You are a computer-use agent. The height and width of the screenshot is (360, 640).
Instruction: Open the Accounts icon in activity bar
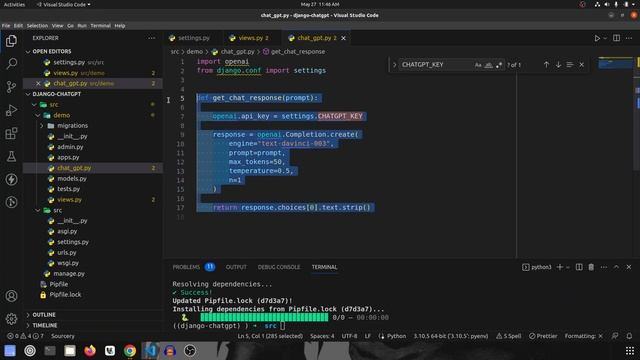[11, 296]
